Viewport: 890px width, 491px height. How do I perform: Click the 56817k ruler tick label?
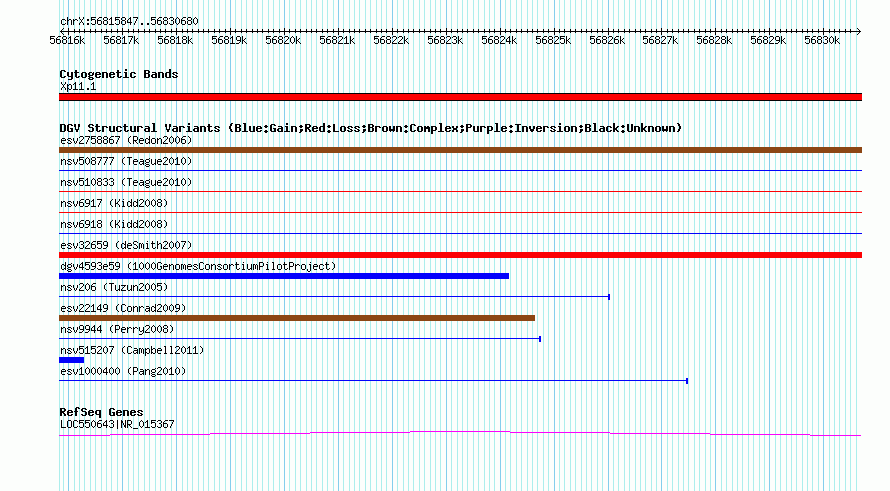coord(121,40)
